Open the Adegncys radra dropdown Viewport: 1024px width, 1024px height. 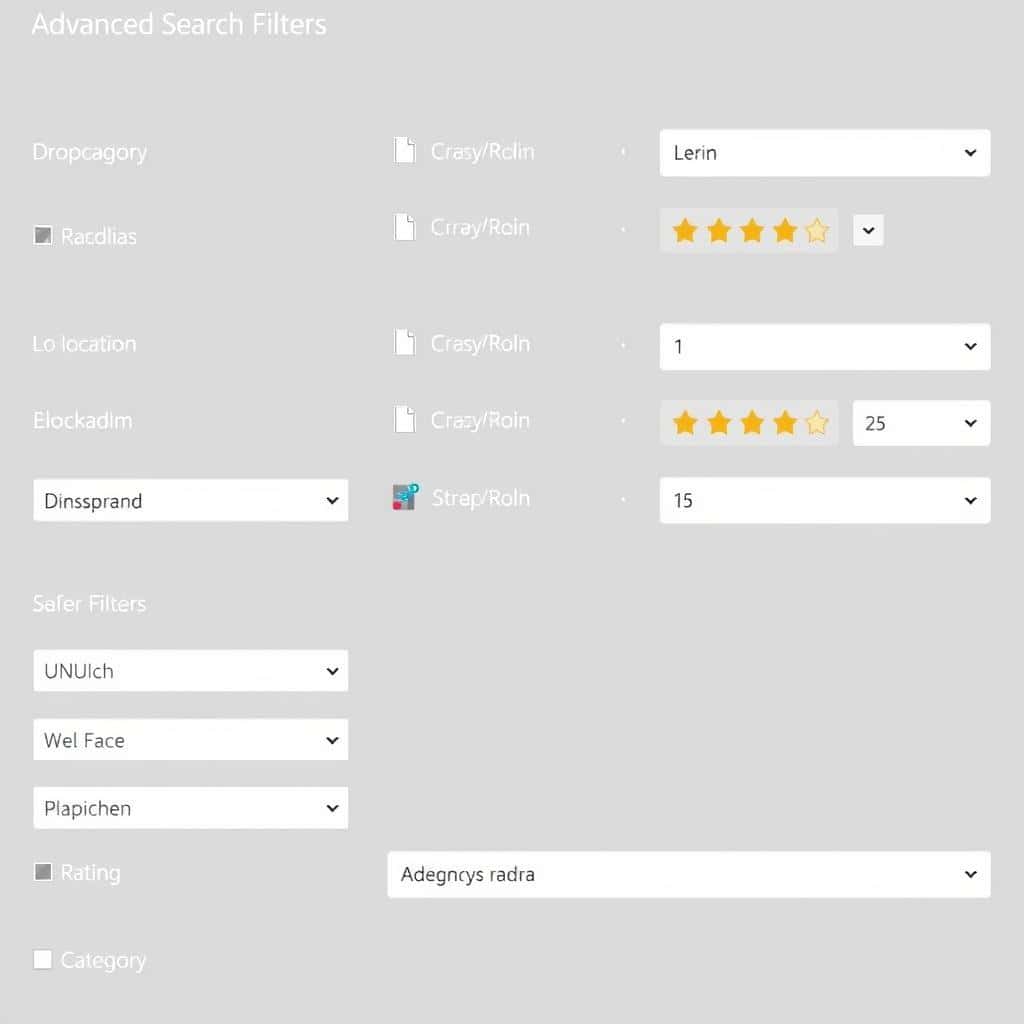(689, 874)
